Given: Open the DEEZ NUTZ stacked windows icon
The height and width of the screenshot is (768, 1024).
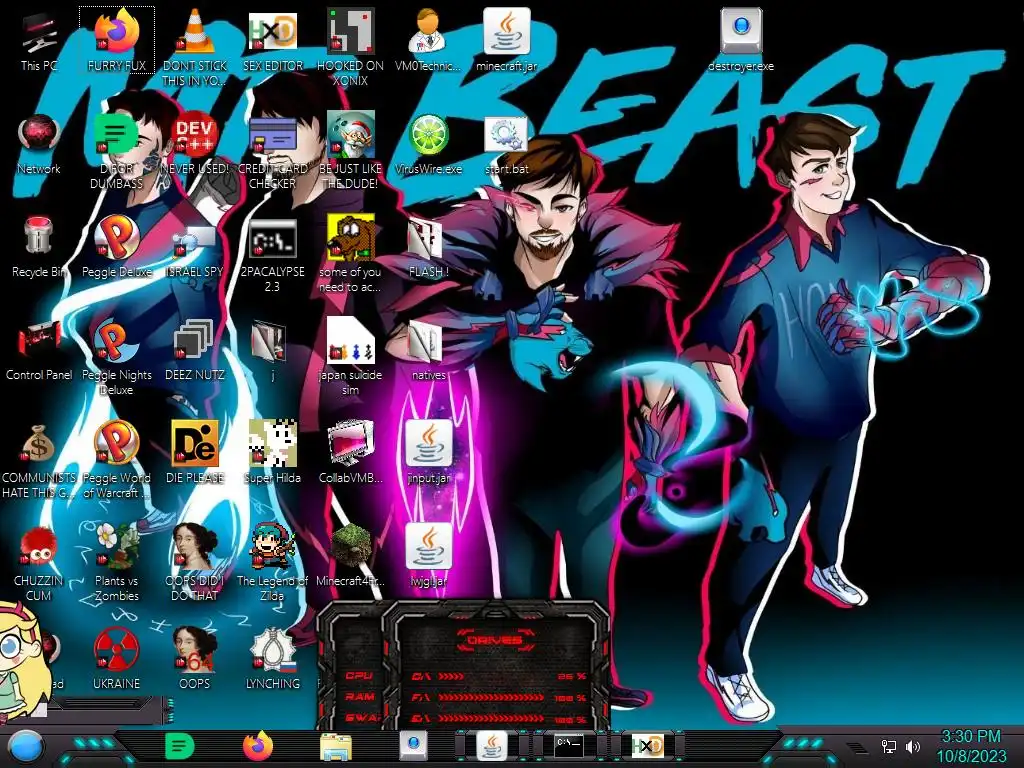Looking at the screenshot, I should (195, 350).
